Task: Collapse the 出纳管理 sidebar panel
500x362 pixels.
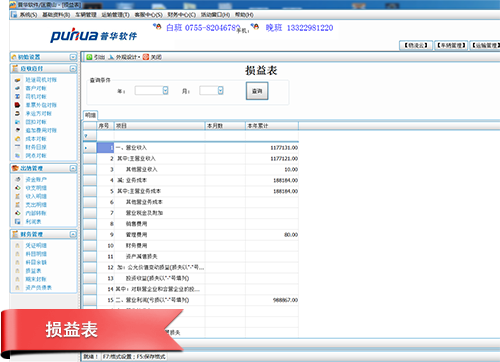Action: pos(73,168)
